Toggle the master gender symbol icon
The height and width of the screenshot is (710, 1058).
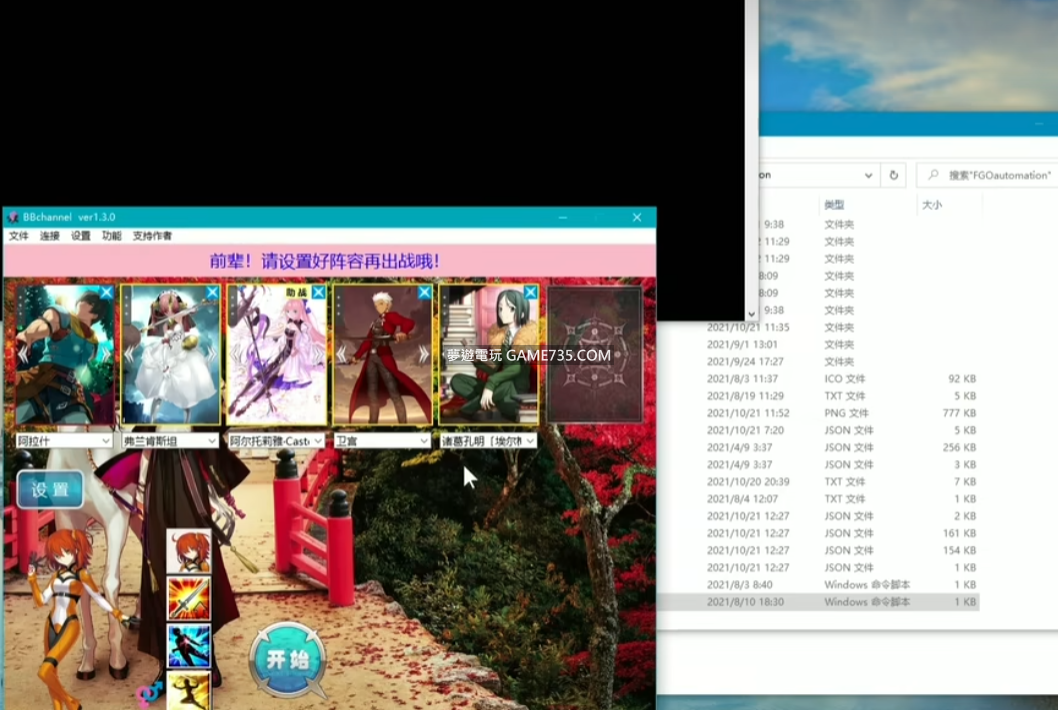point(148,693)
